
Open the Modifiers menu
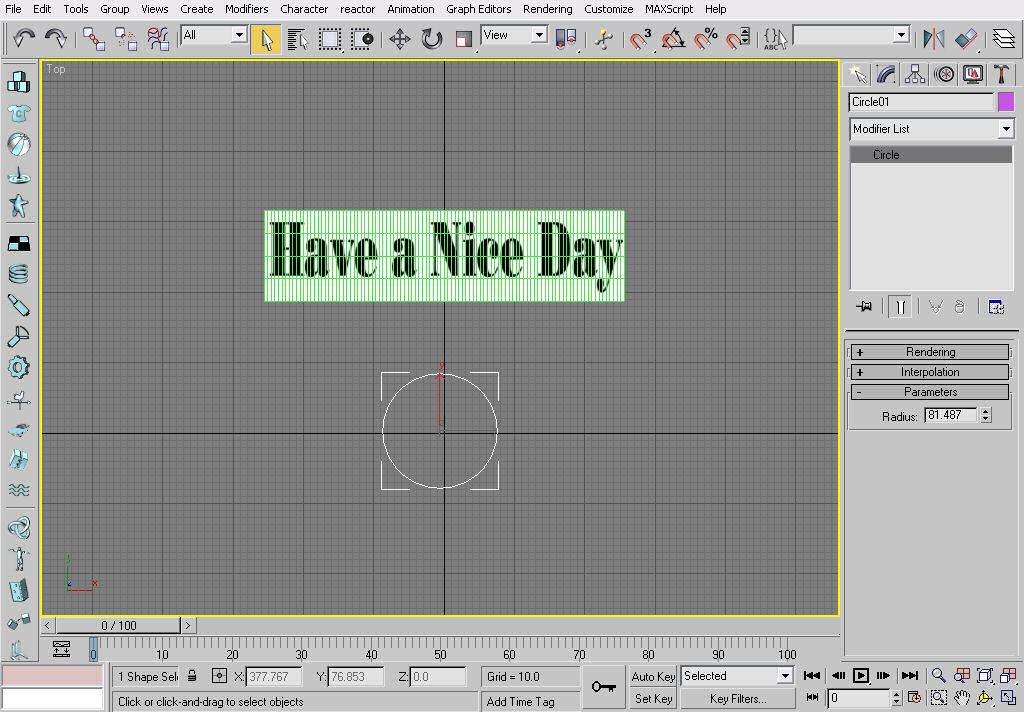pyautogui.click(x=246, y=9)
